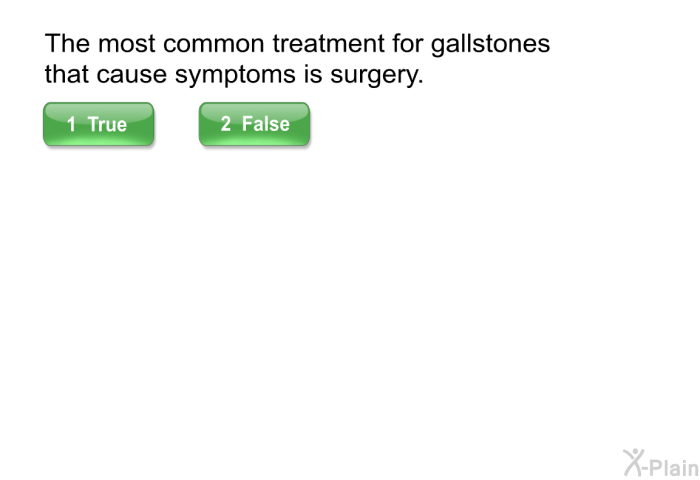
Task: Click the word "symptoms" in the statement
Action: (x=235, y=74)
